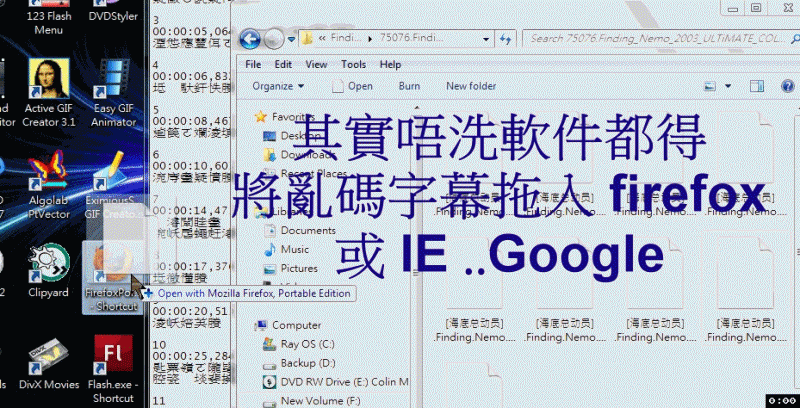Click the Burn toolbar button

(409, 86)
